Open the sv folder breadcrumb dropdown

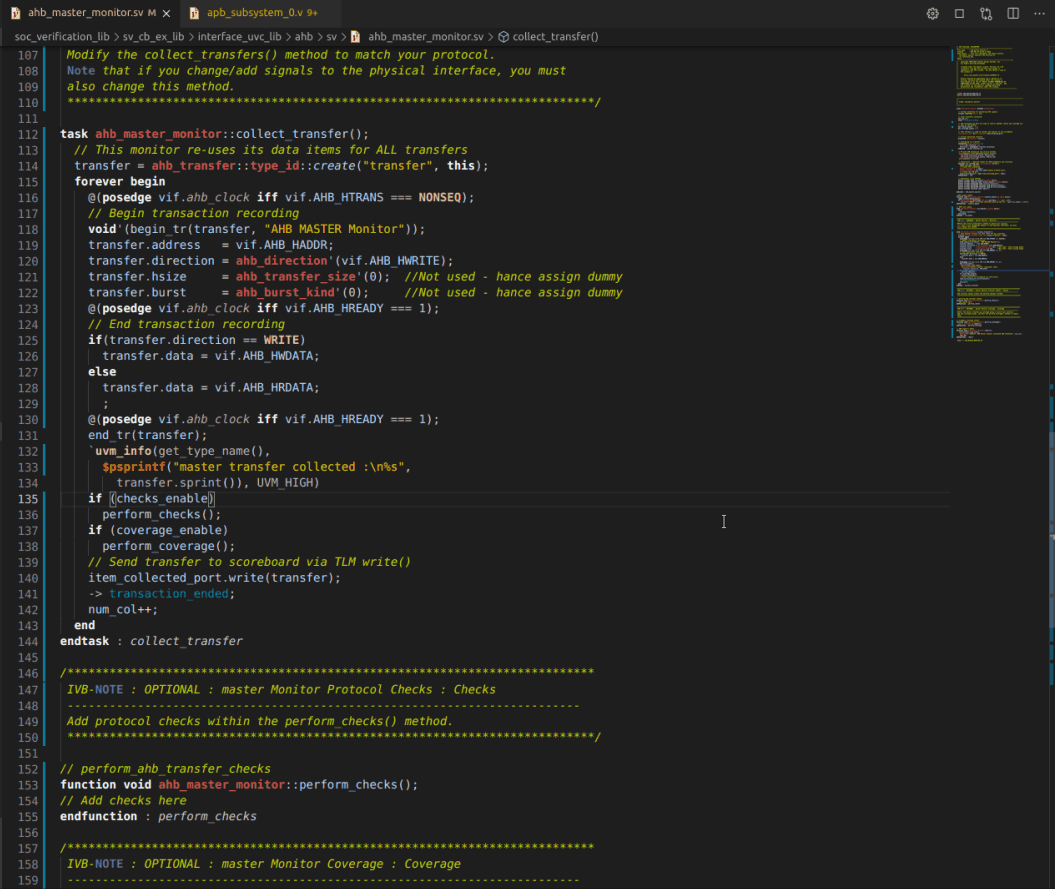330,35
